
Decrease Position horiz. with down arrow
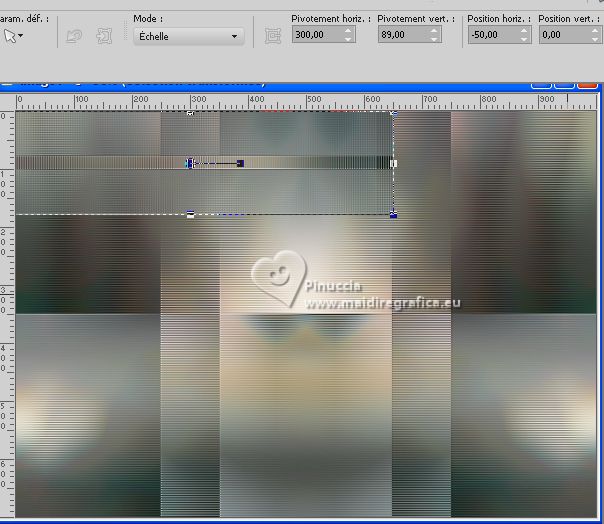point(524,39)
